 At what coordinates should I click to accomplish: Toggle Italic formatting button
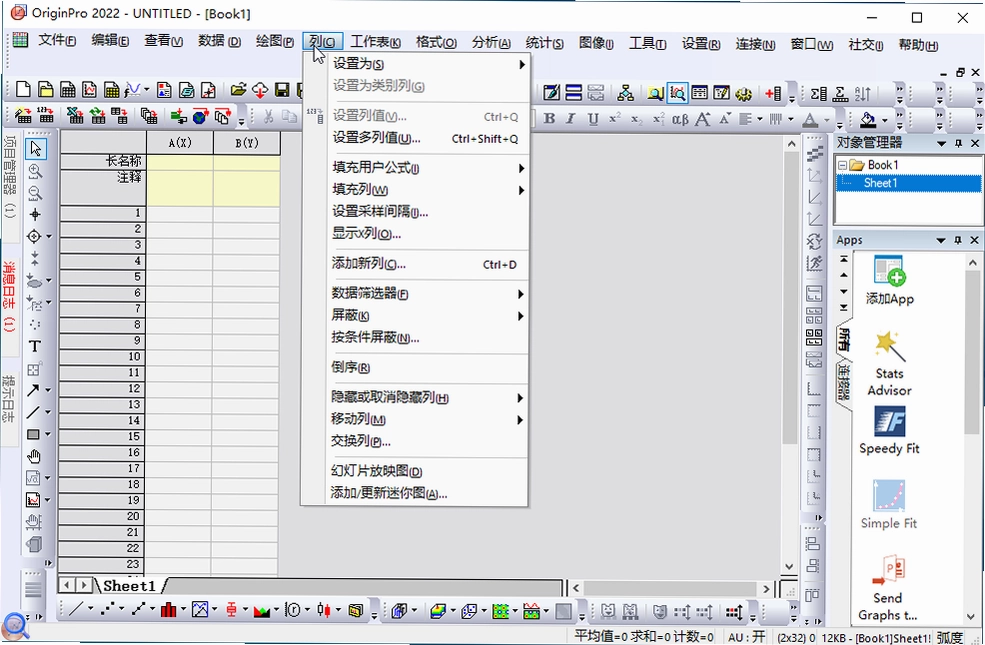point(570,118)
